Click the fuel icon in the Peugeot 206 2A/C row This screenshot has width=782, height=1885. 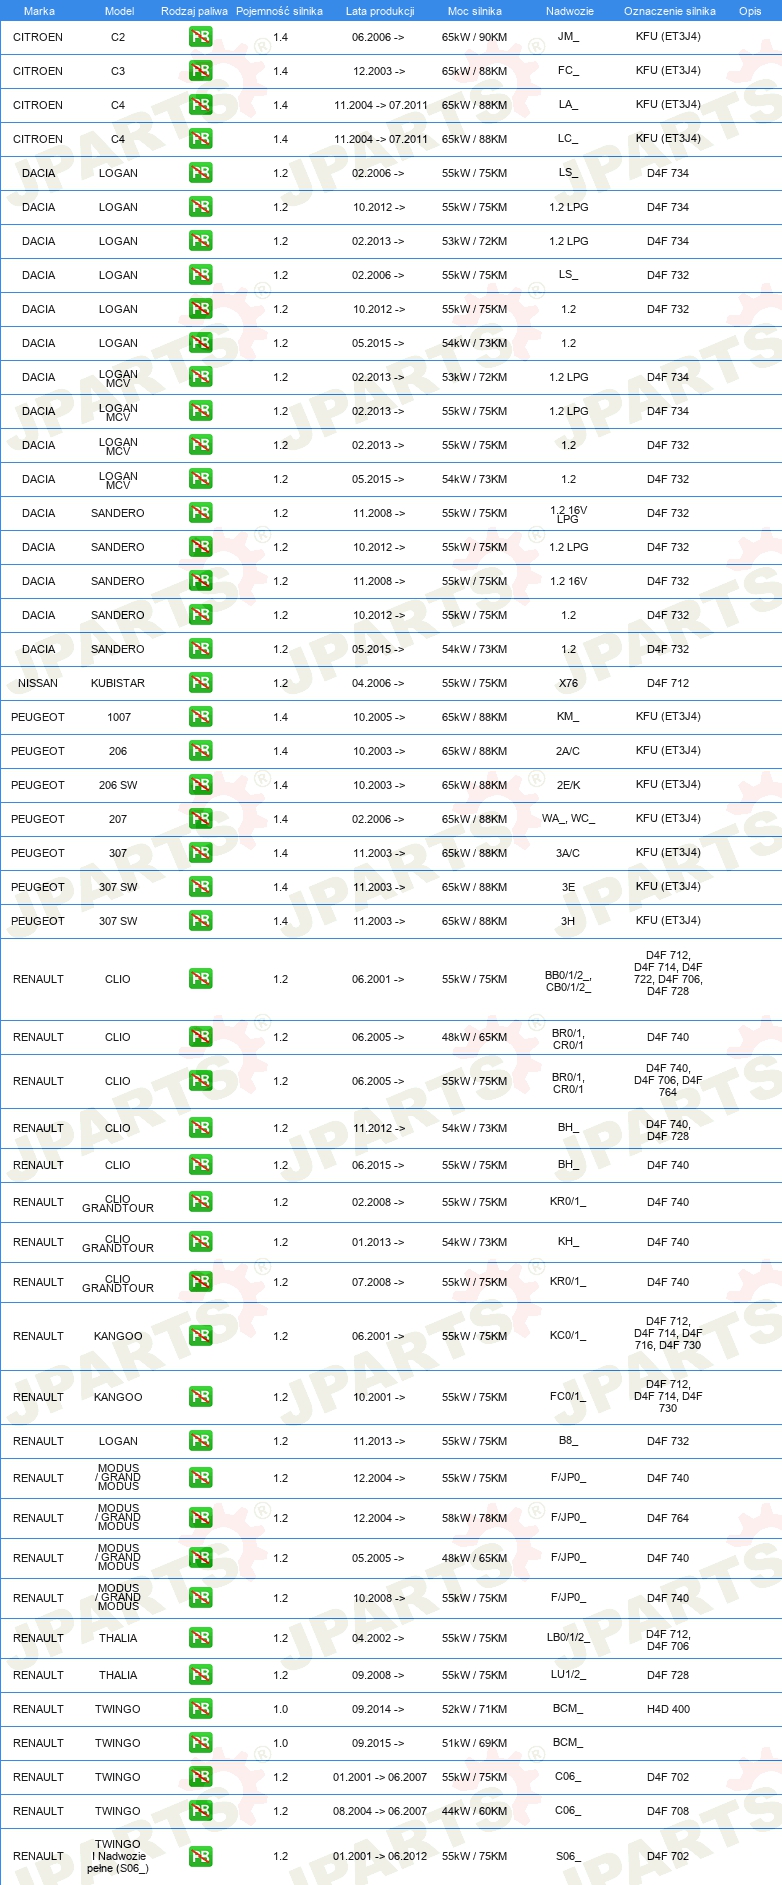click(201, 751)
